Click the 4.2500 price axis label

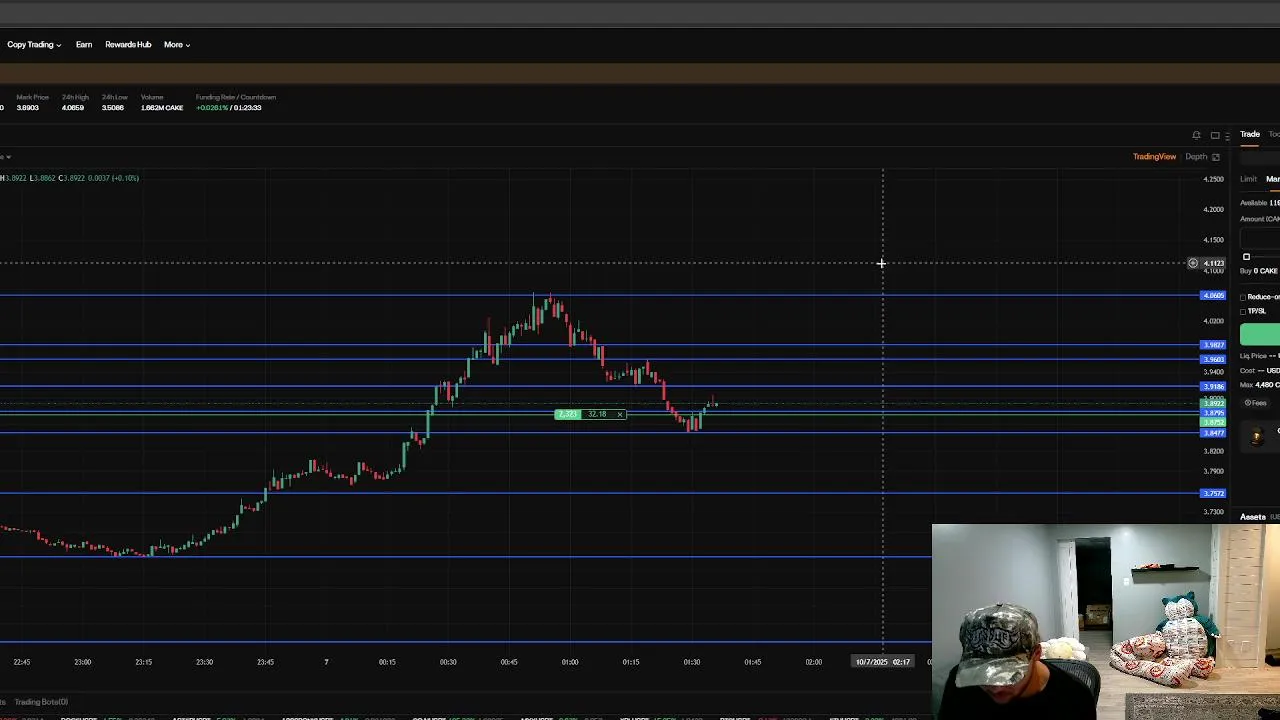point(1213,179)
